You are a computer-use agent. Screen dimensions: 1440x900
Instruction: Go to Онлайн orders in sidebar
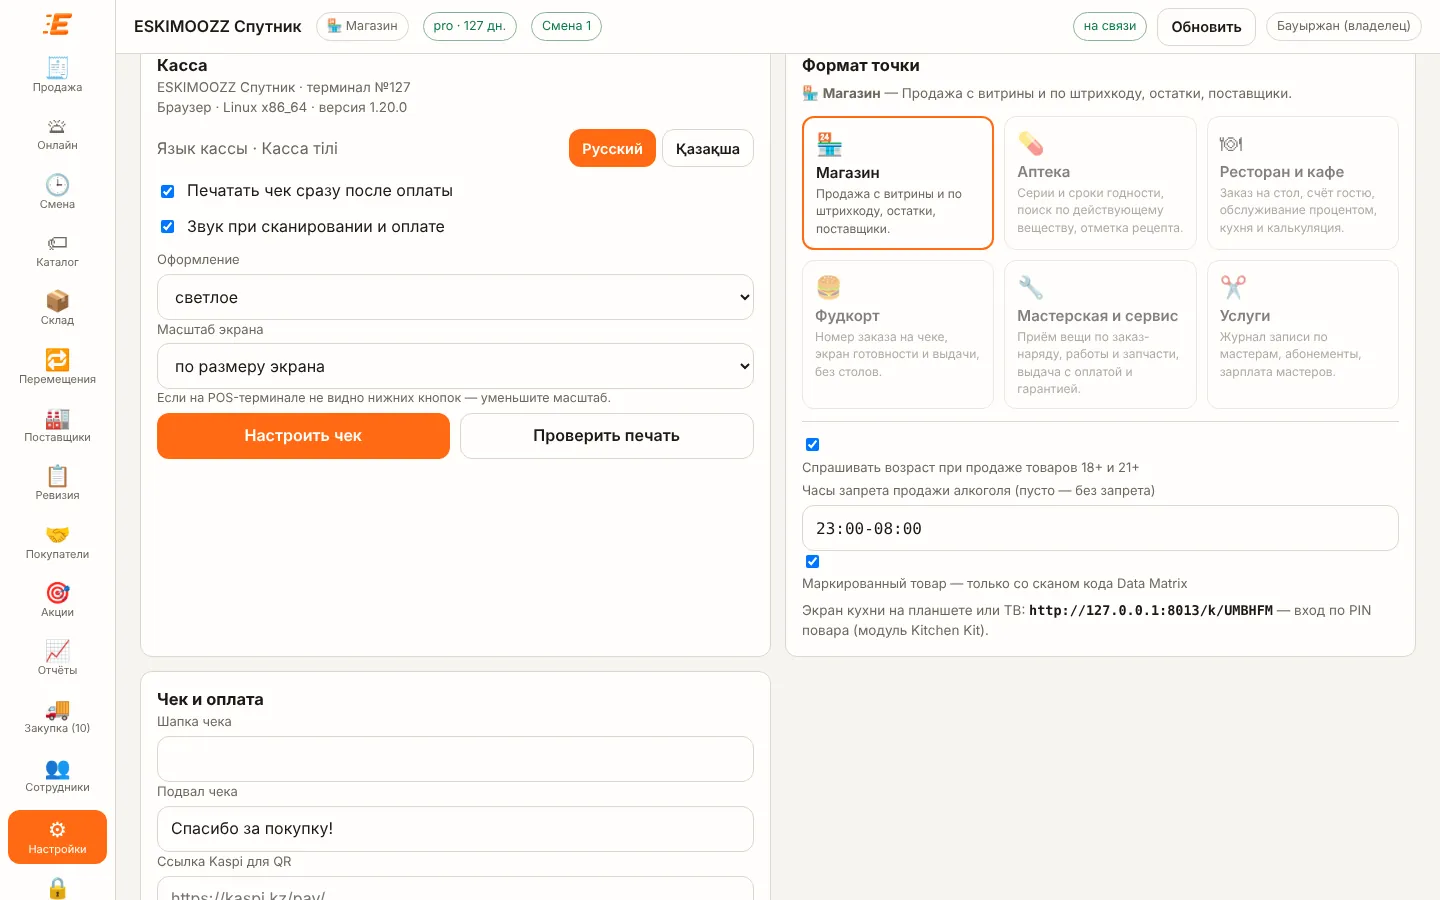coord(57,134)
